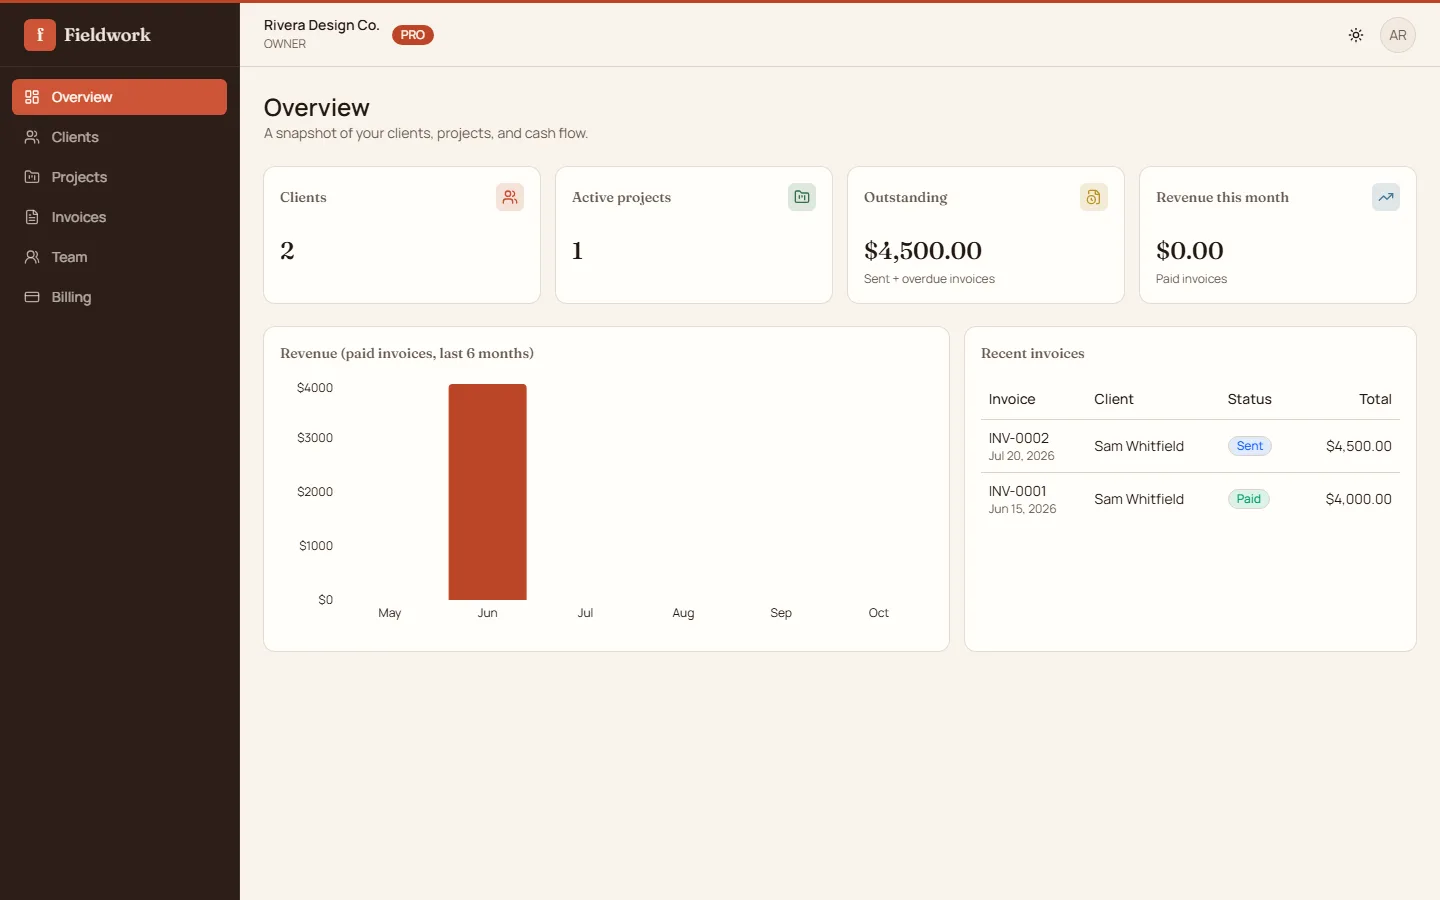
Task: Go to Billing label in sidebar
Action: tap(71, 297)
